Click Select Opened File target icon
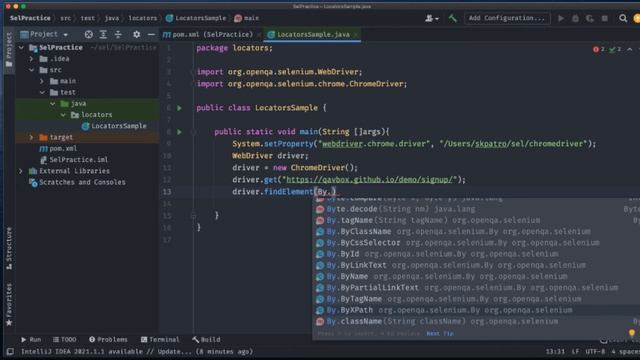640x360 pixels. point(89,35)
